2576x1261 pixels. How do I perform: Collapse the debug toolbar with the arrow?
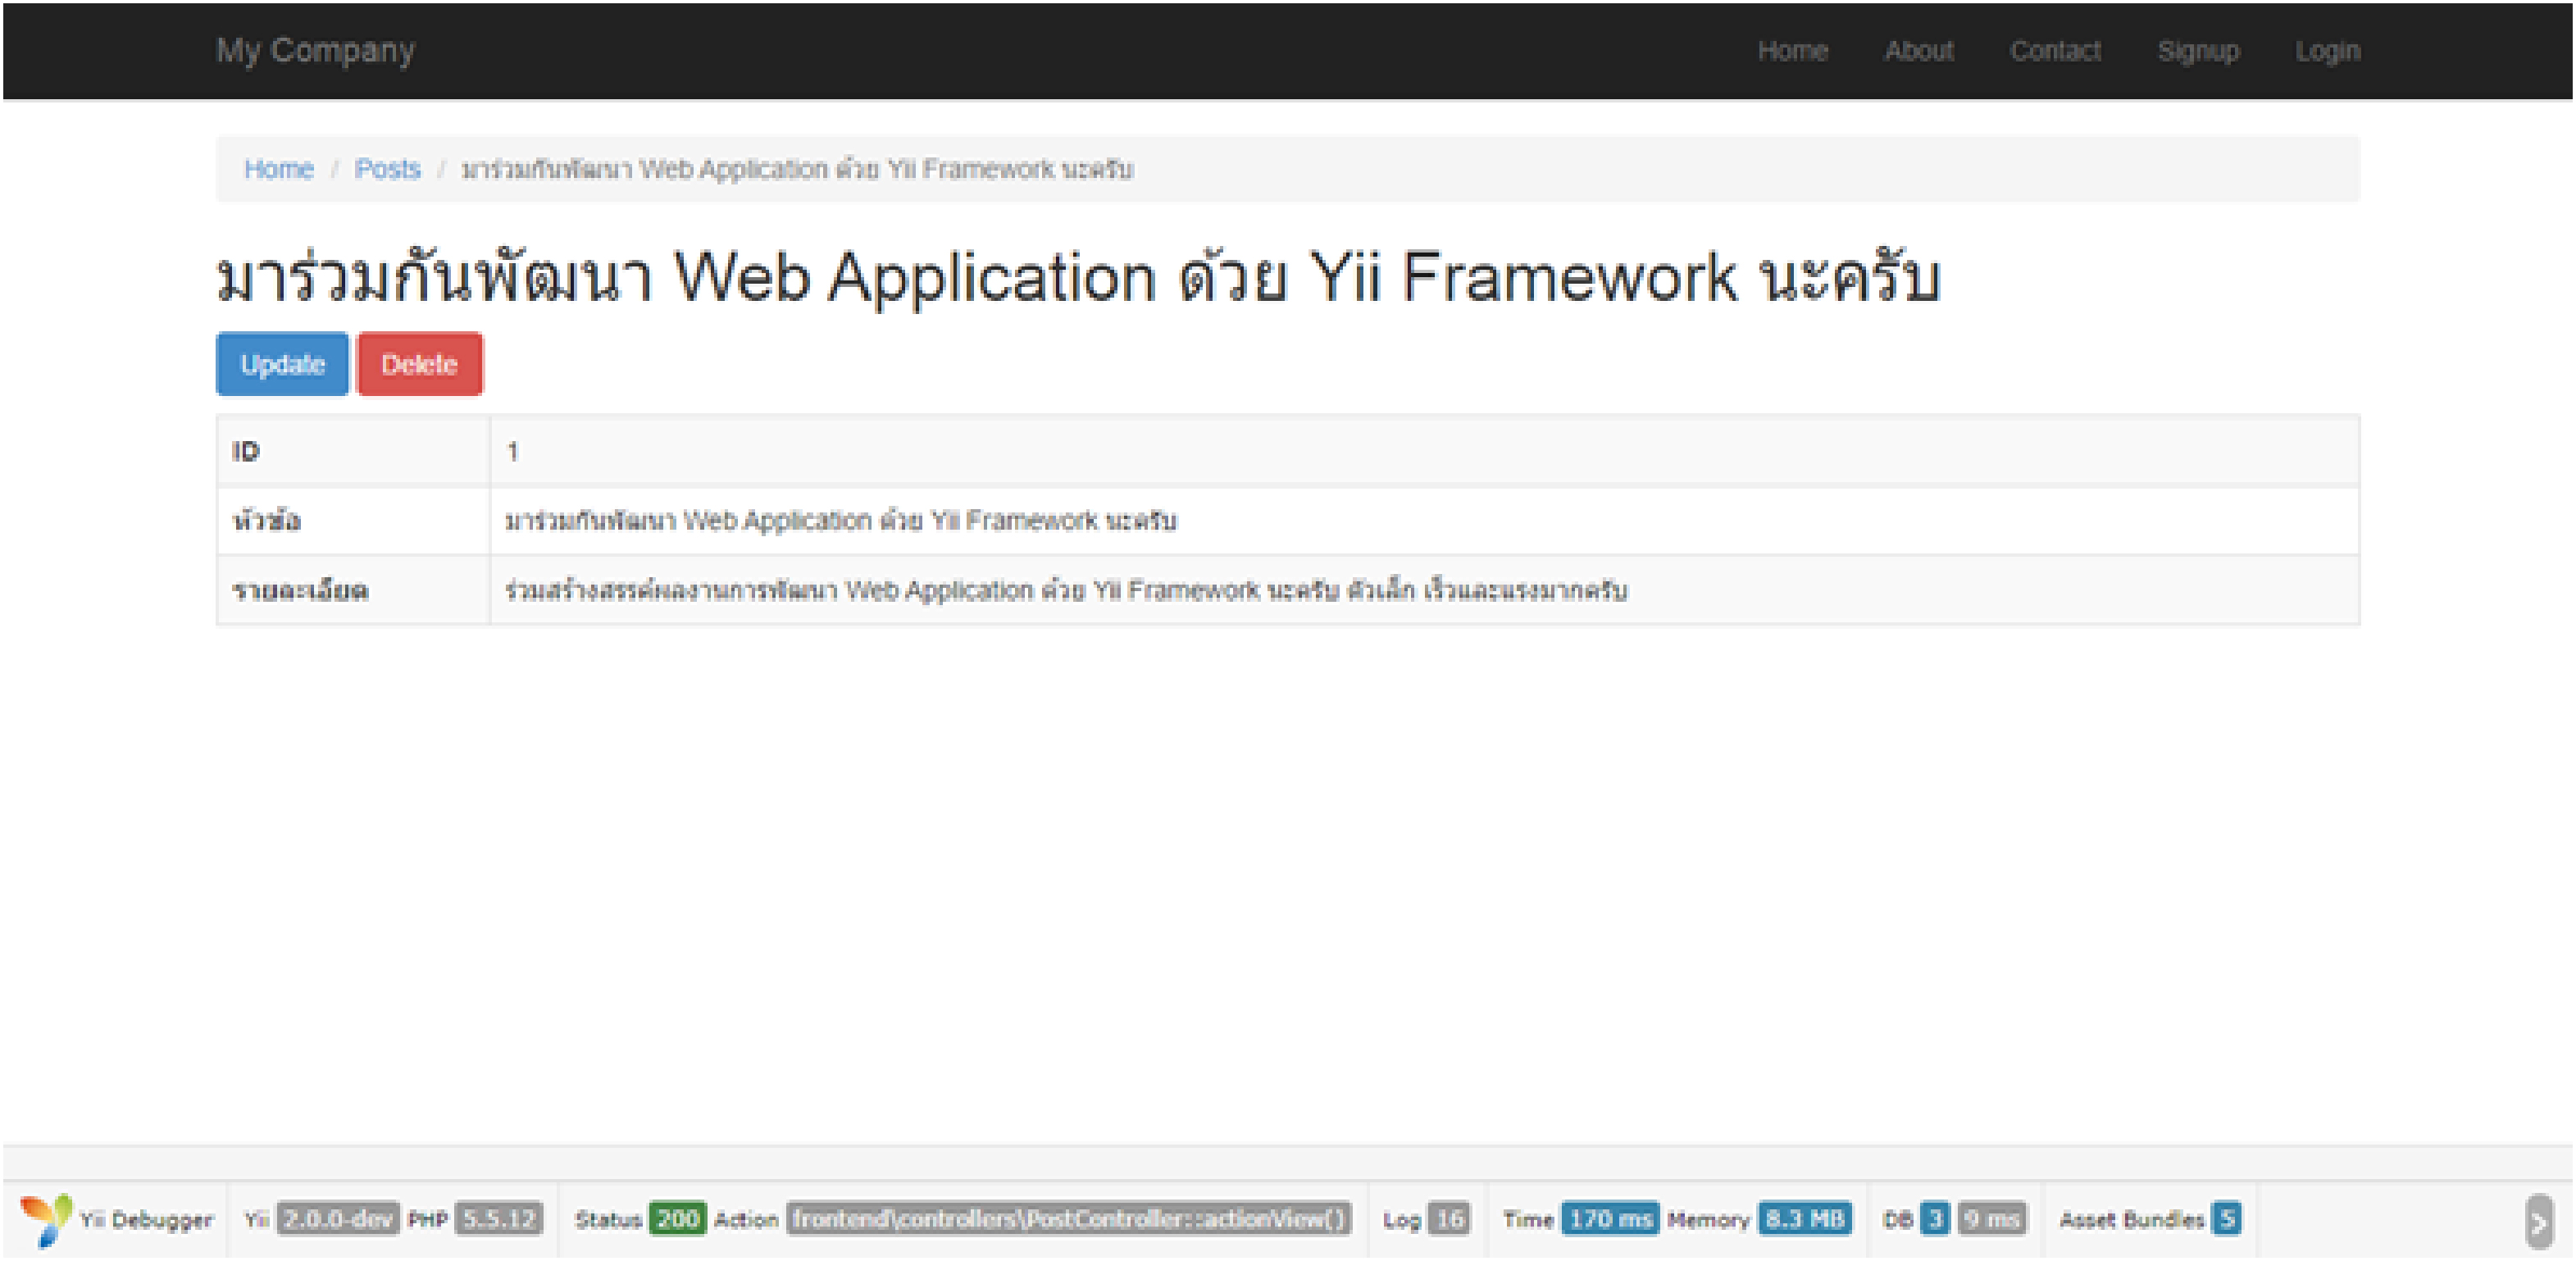2538,1221
